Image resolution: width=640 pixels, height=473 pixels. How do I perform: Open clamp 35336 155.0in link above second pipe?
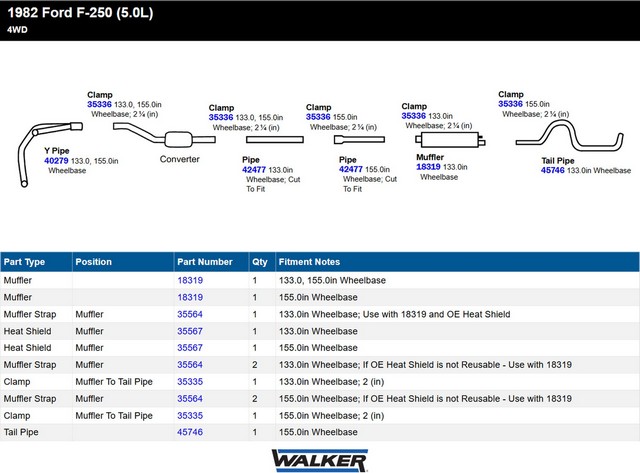coord(318,117)
